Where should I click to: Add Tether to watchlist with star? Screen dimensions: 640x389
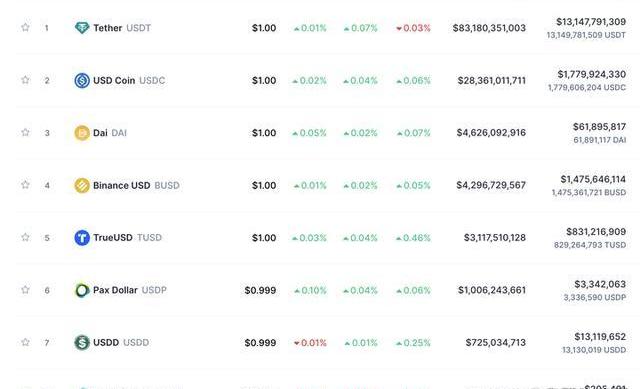(25, 27)
